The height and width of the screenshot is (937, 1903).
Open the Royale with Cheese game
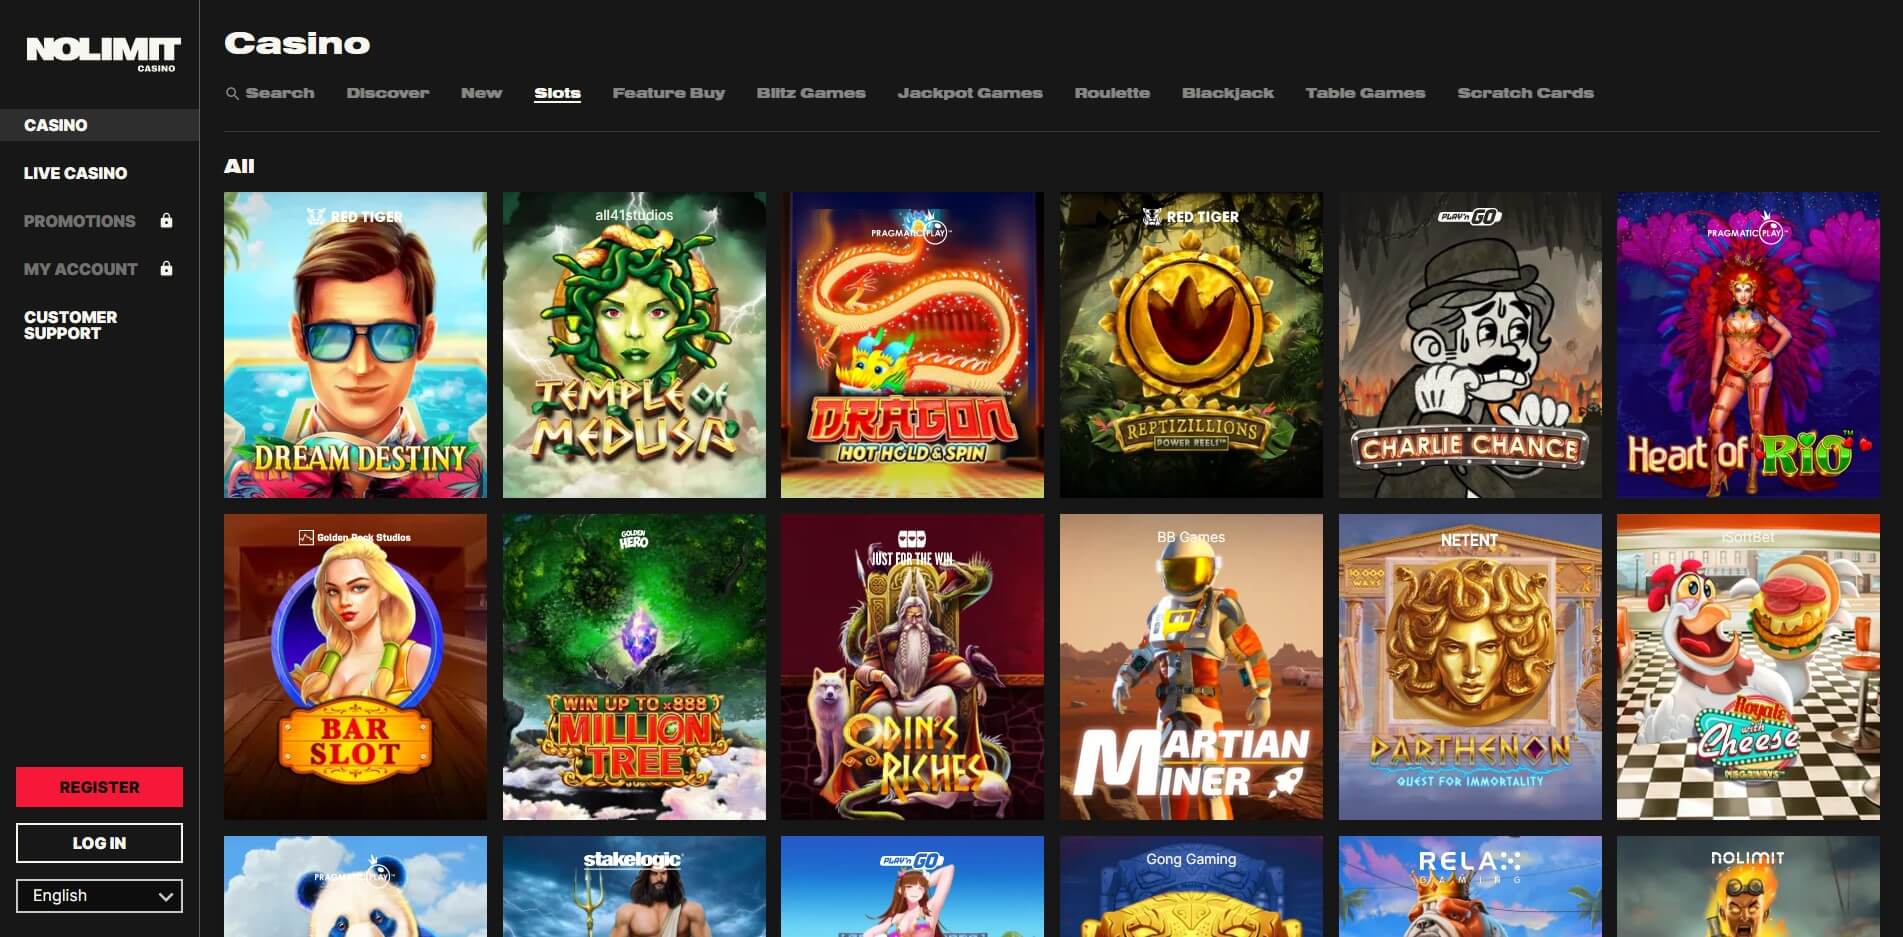1748,667
